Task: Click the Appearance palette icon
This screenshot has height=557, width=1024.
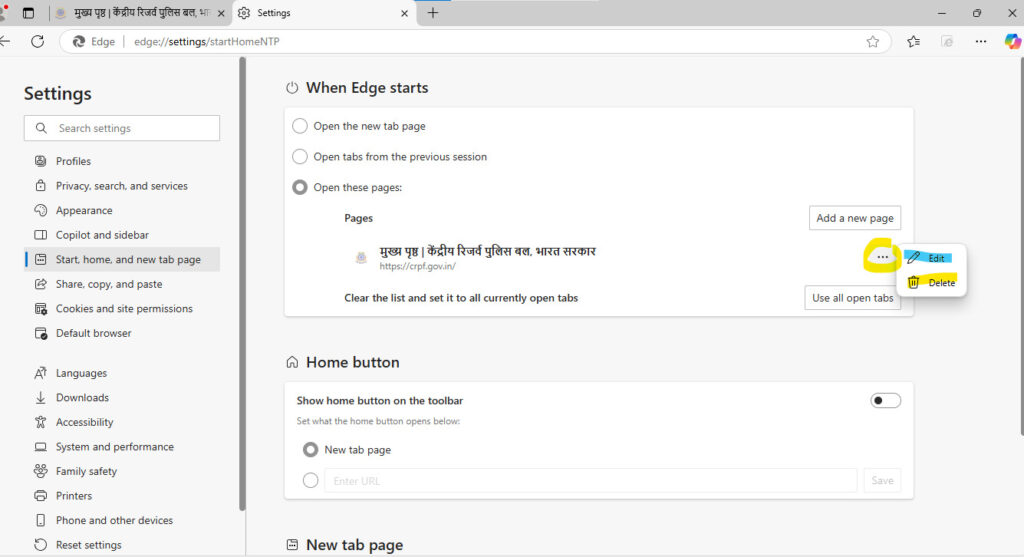Action: click(x=40, y=210)
